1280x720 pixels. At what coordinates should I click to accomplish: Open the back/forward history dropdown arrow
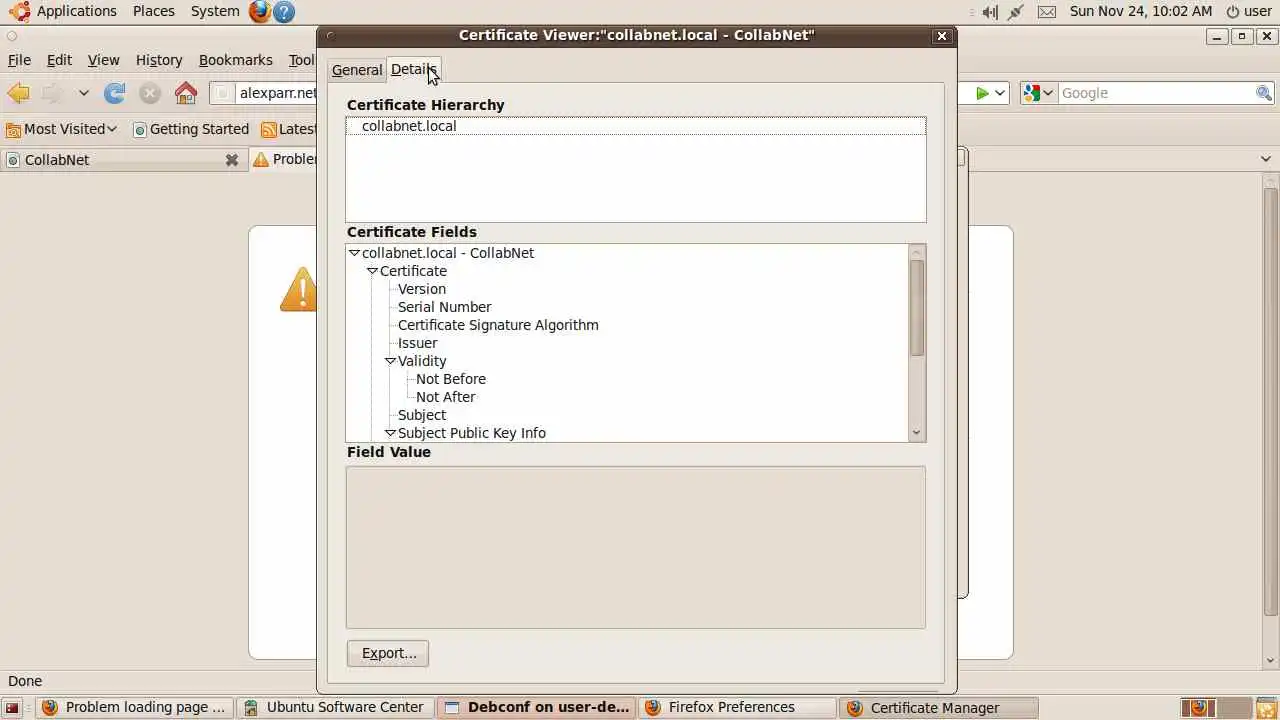(x=84, y=93)
